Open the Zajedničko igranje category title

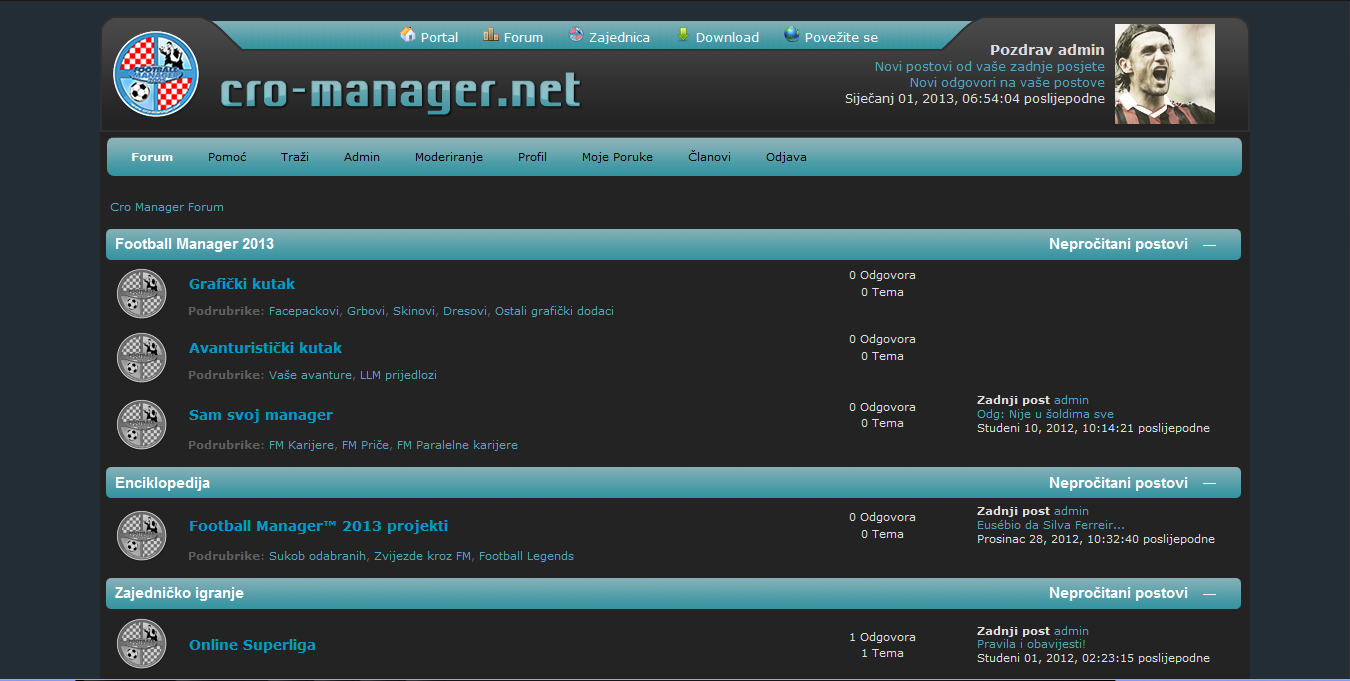[179, 593]
